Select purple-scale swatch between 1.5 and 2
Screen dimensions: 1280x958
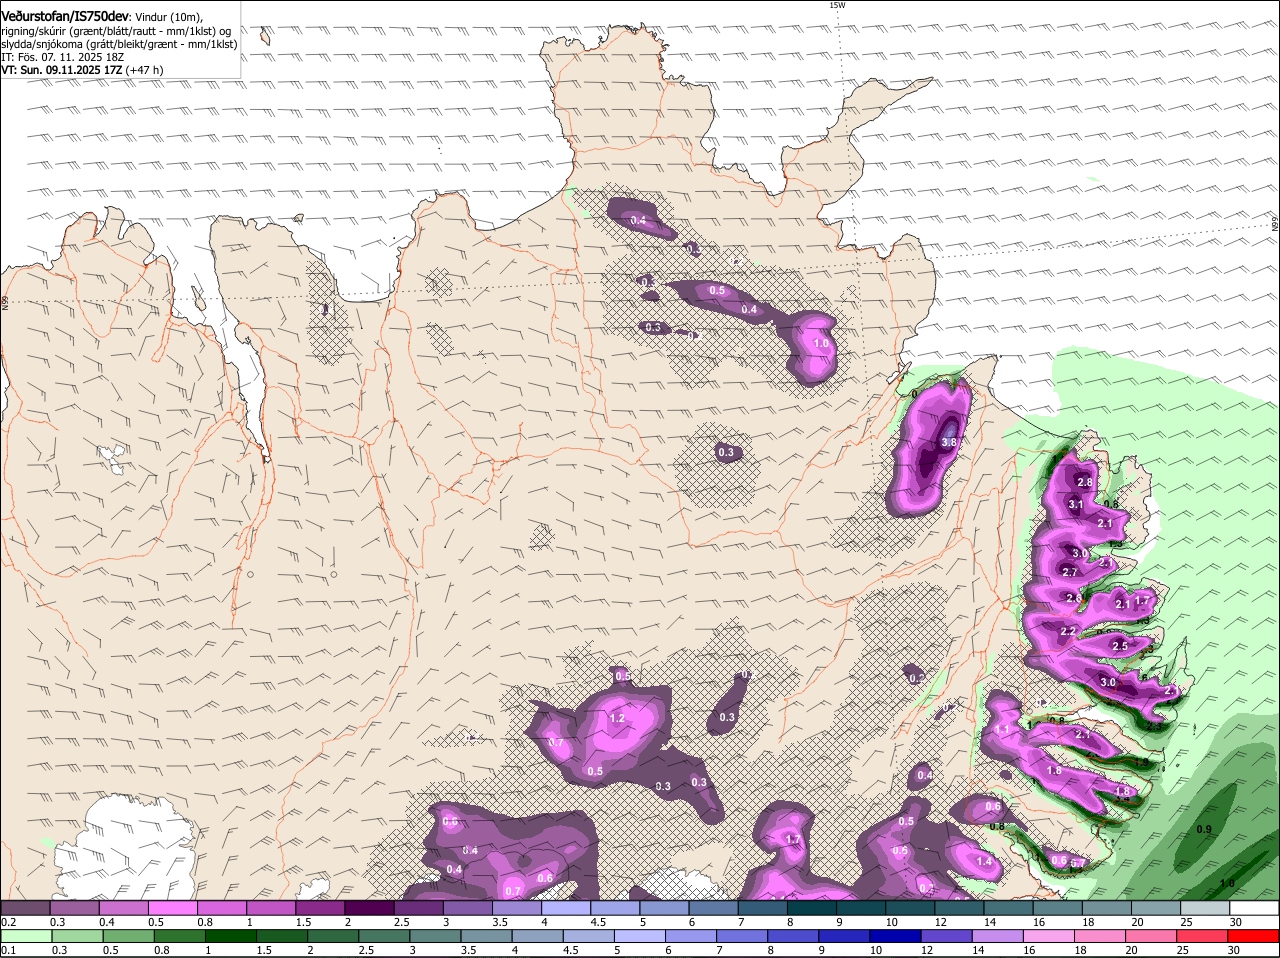pos(320,908)
